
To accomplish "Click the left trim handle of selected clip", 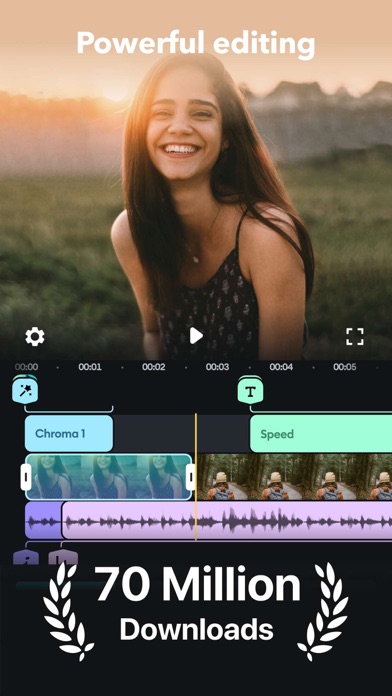I will (x=26, y=477).
